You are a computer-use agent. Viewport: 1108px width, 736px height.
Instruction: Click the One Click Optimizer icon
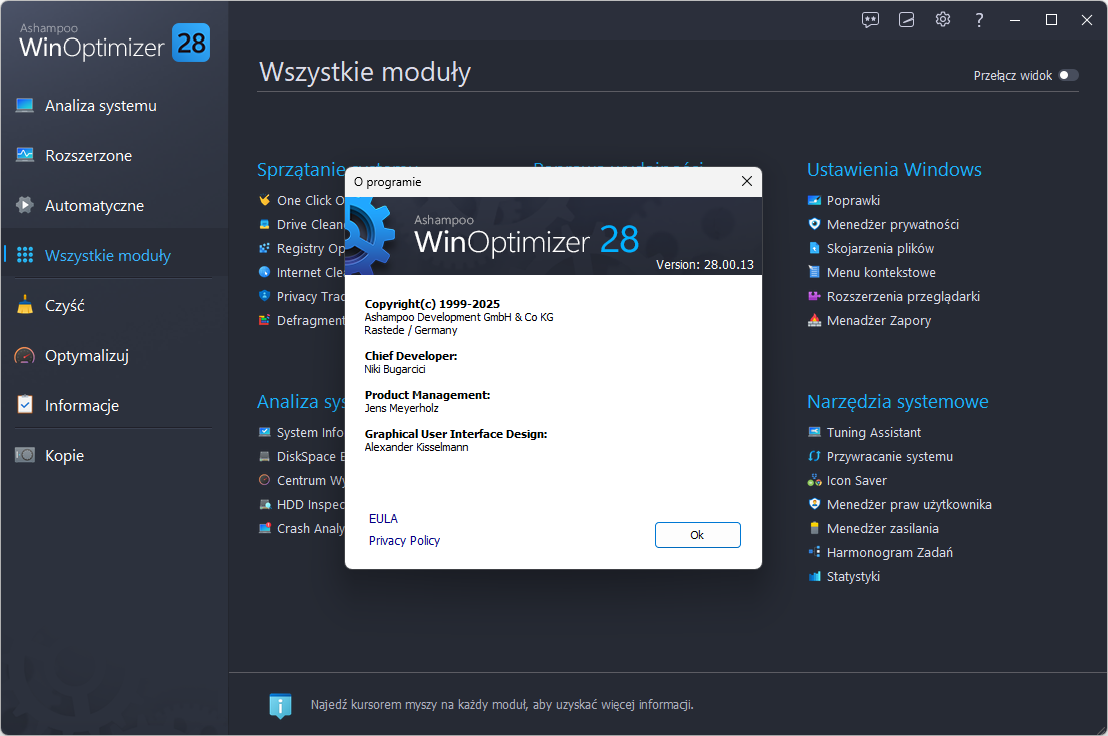[264, 200]
